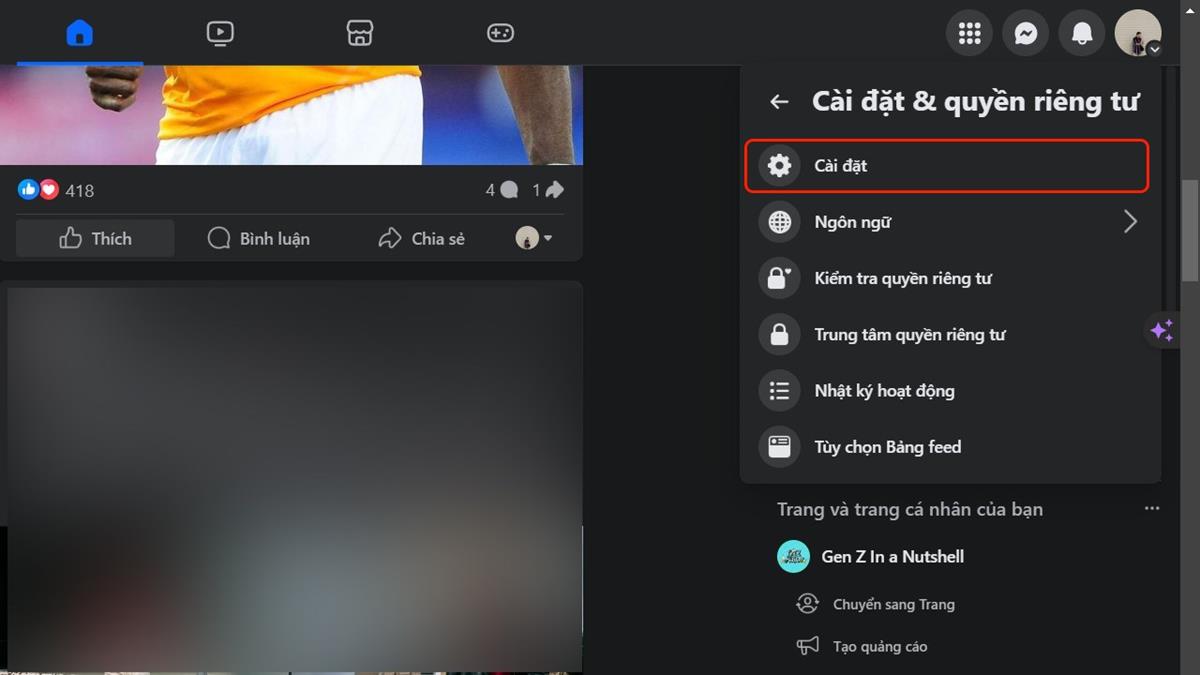Open Cài đặt settings

tap(946, 166)
